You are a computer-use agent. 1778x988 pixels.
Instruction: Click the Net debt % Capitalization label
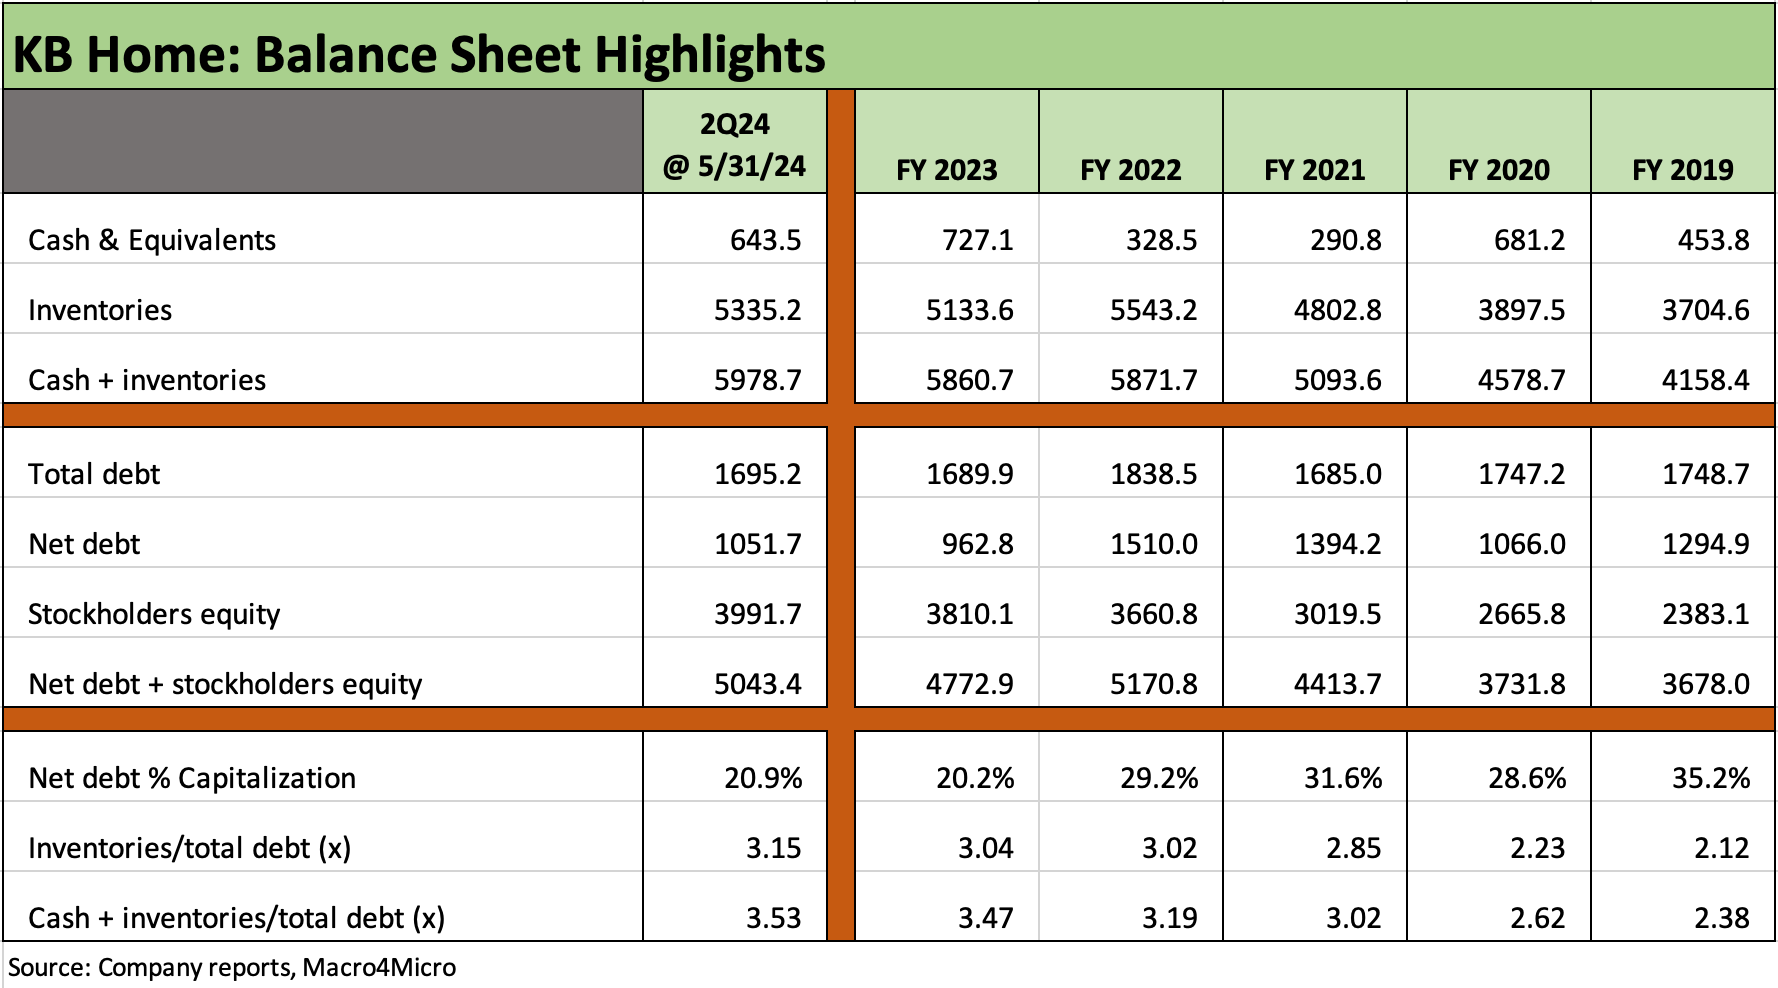pos(192,778)
